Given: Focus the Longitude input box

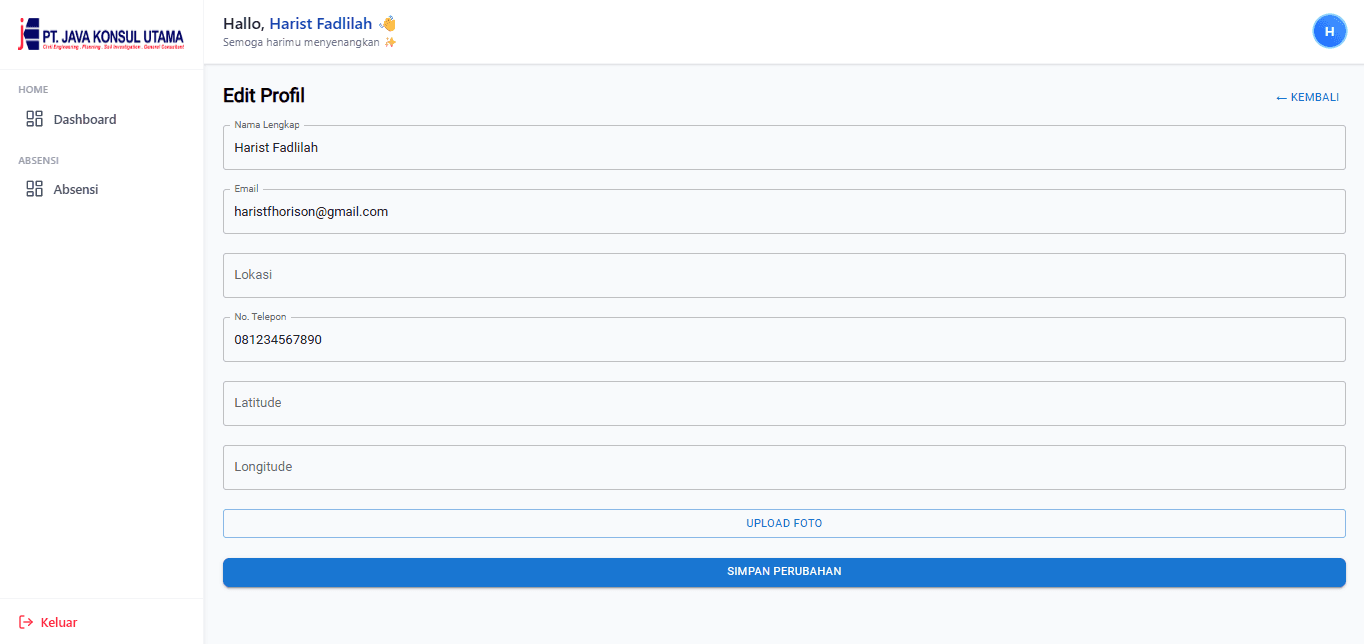Looking at the screenshot, I should pyautogui.click(x=784, y=466).
